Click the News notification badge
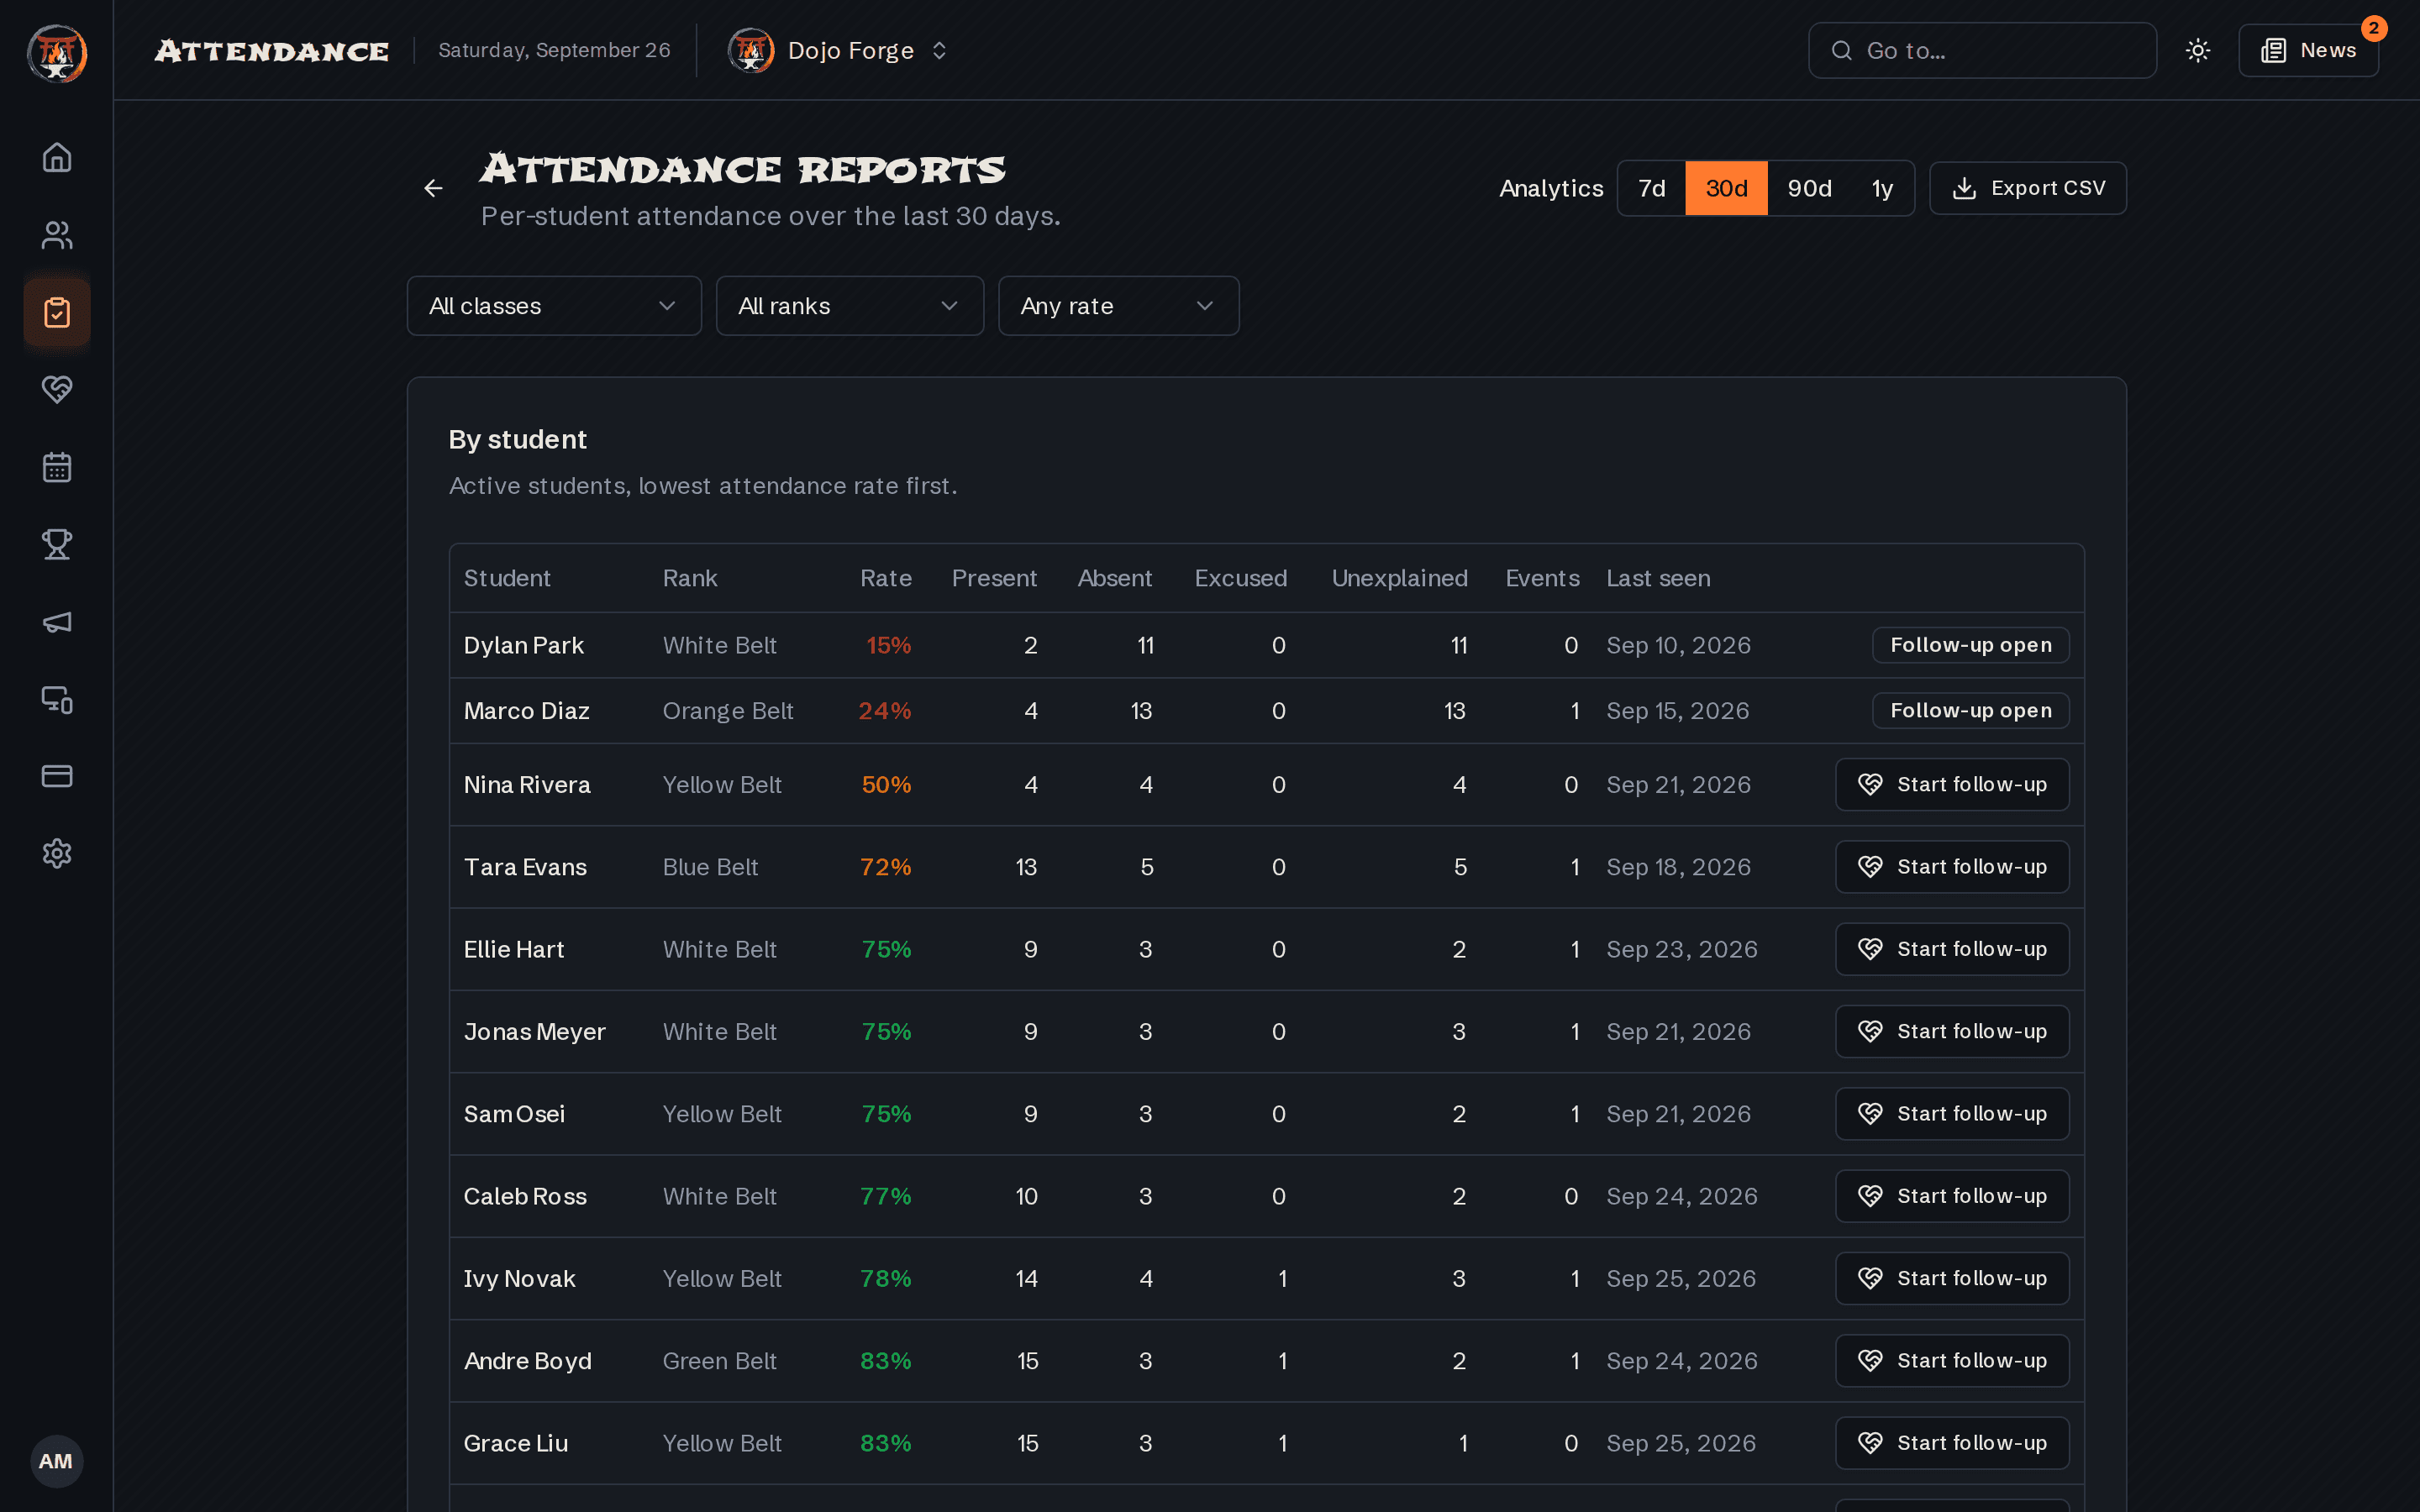Image resolution: width=2420 pixels, height=1512 pixels. pos(2374,28)
